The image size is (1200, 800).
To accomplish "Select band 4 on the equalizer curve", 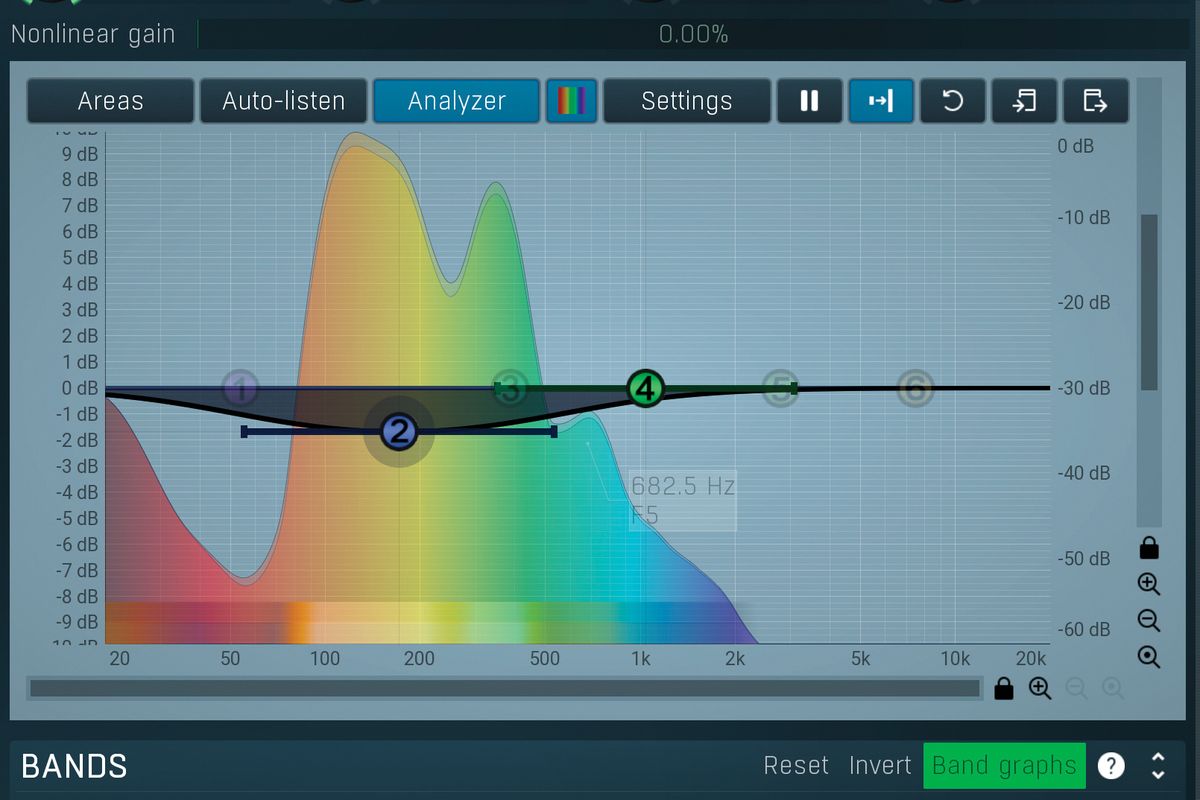I will pos(645,390).
